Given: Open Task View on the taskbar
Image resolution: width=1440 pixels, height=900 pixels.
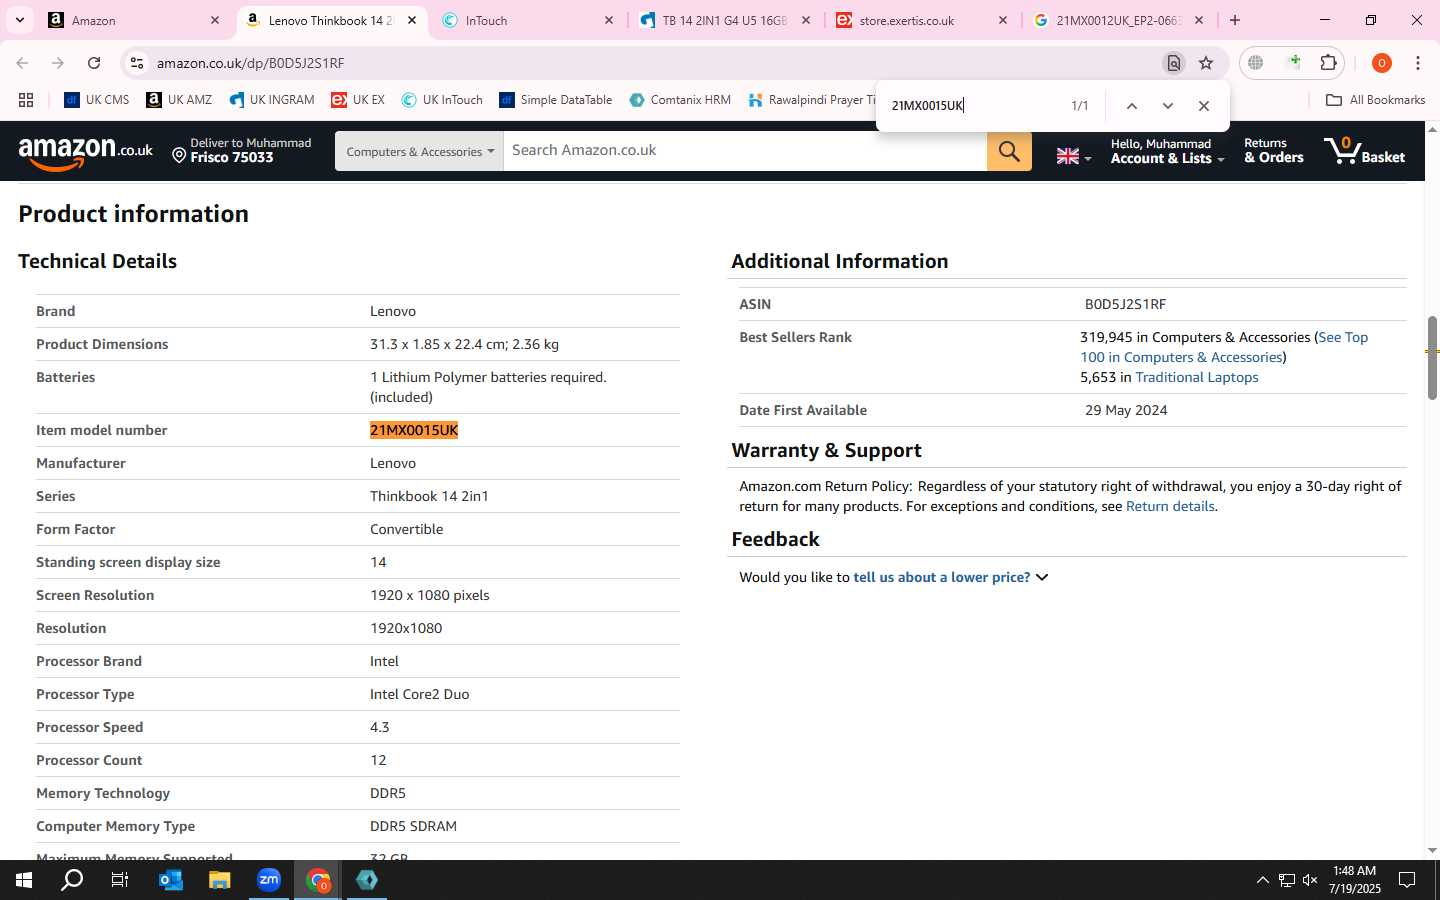Looking at the screenshot, I should pyautogui.click(x=120, y=880).
